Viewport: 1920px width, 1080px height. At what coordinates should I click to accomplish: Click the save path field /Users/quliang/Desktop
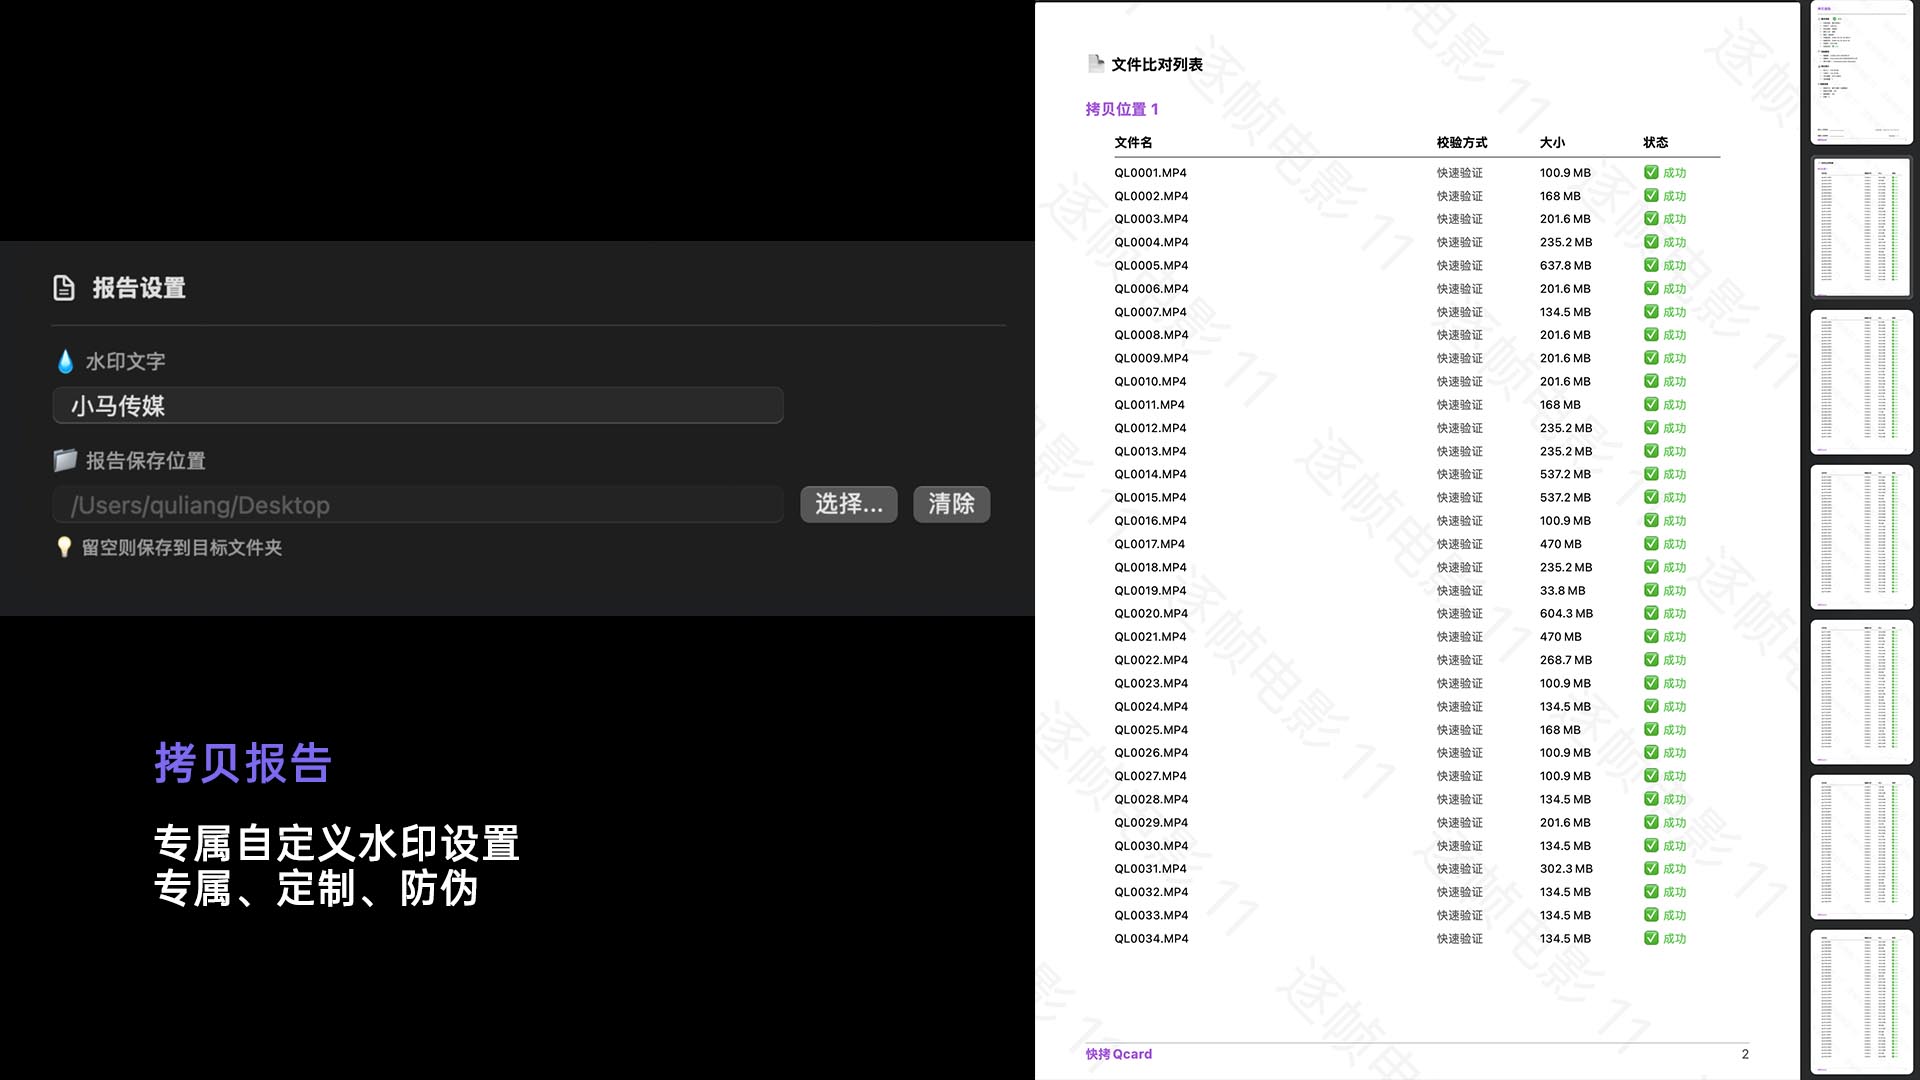(x=417, y=505)
